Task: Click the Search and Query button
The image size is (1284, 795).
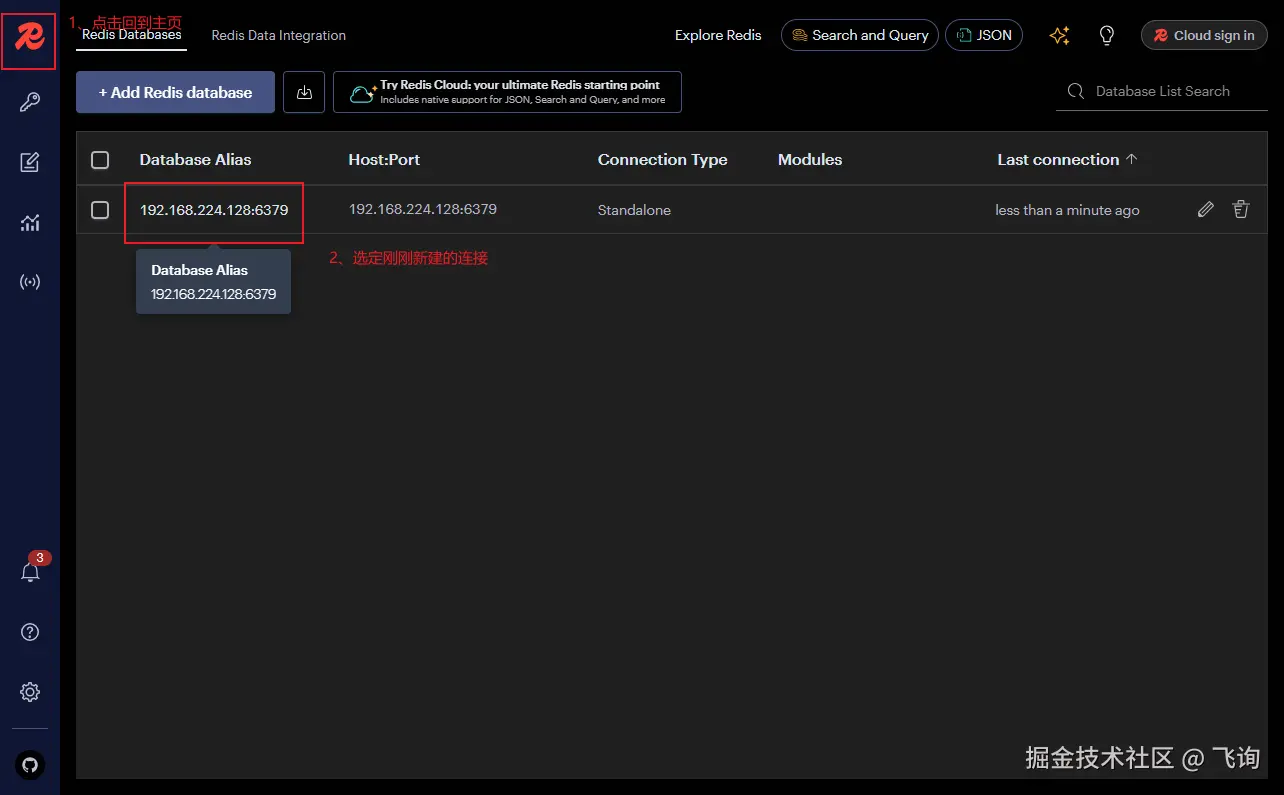Action: point(860,35)
